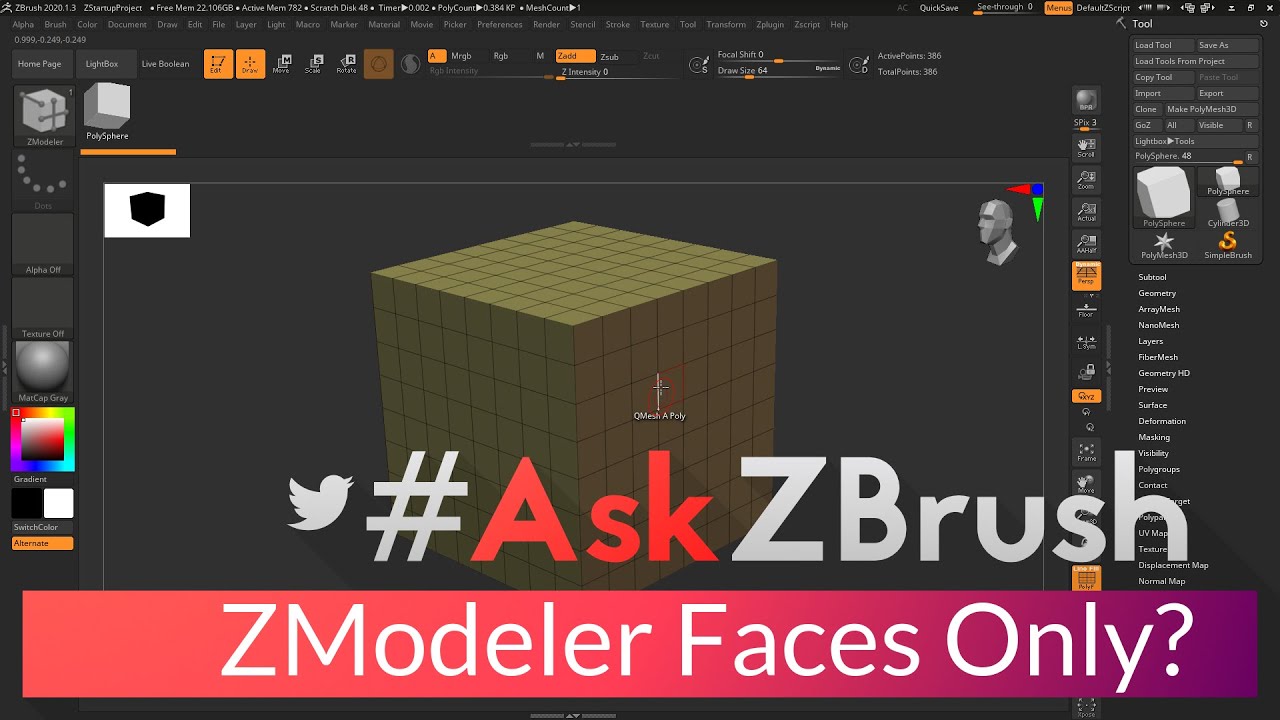Expand the Layers subpalette
The width and height of the screenshot is (1280, 720).
click(x=1150, y=341)
